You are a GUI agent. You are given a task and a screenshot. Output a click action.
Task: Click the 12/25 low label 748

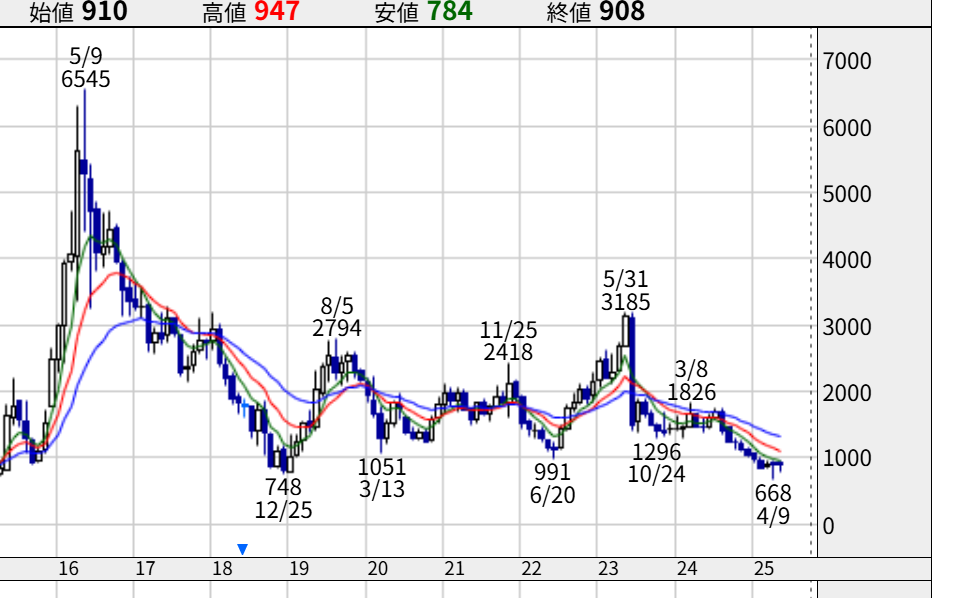point(283,487)
